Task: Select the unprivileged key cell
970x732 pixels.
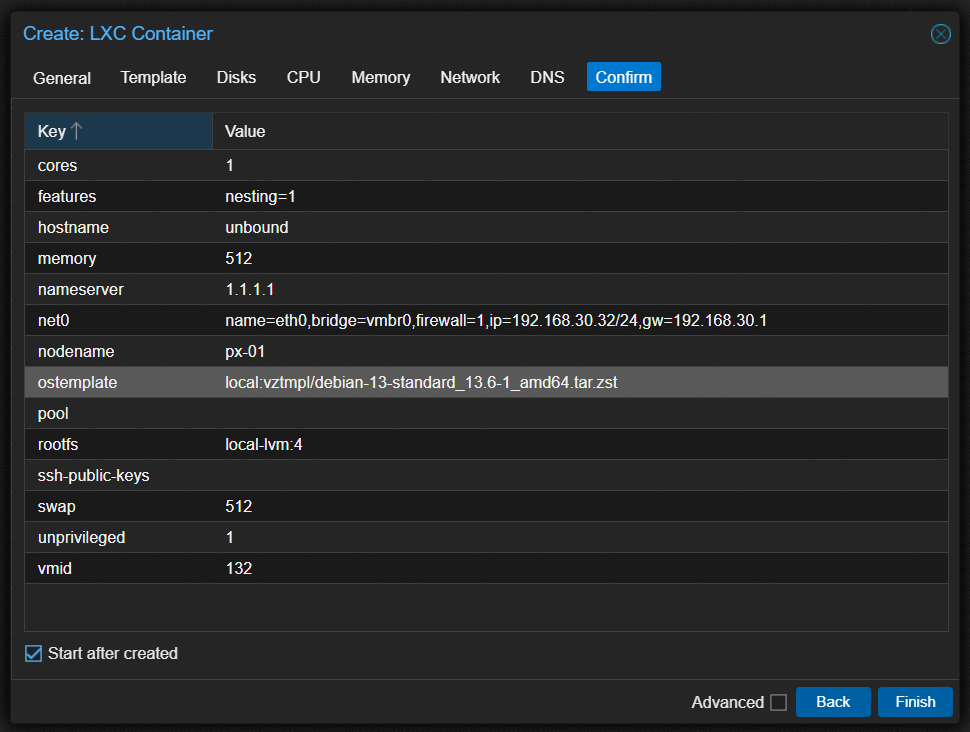Action: 118,537
